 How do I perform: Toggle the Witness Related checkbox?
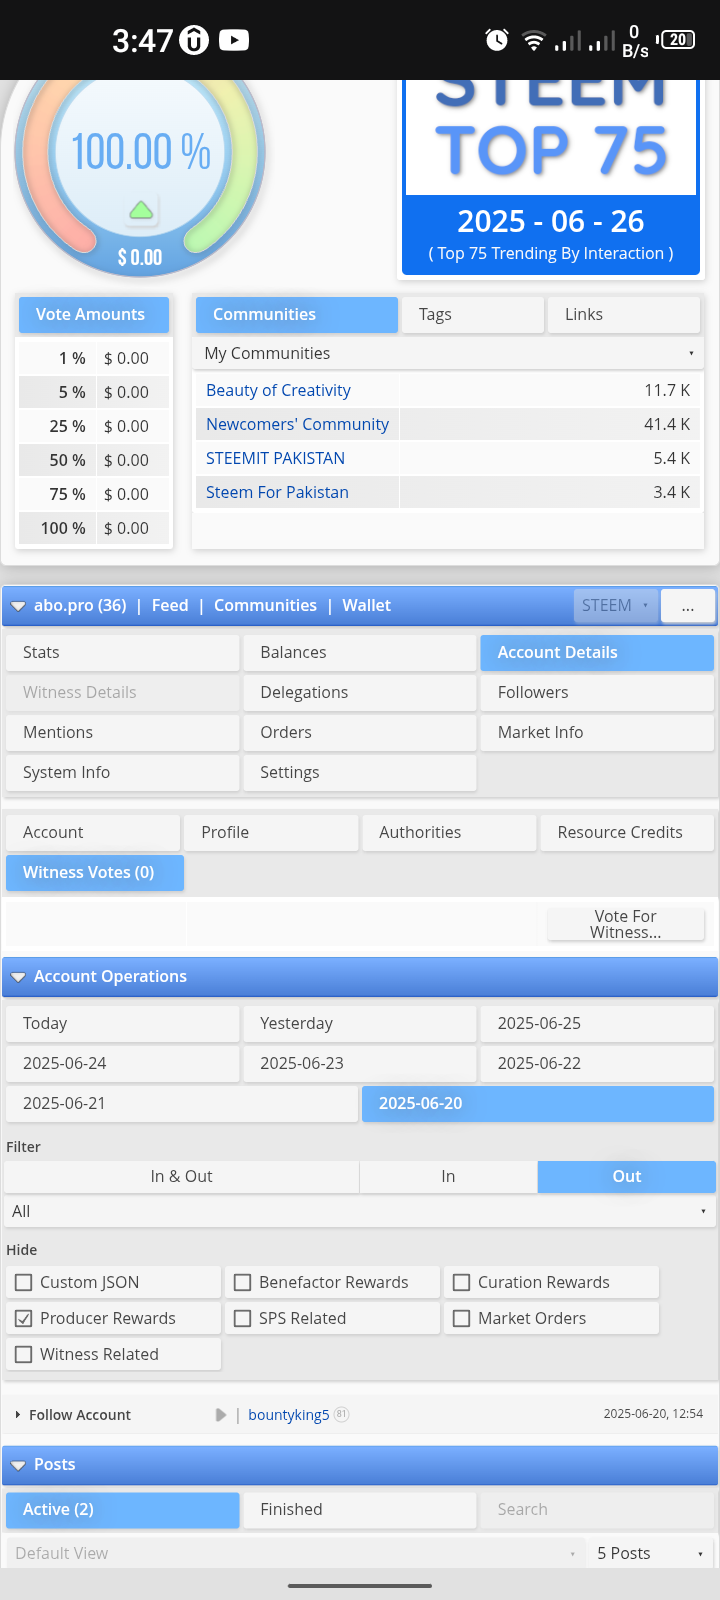pyautogui.click(x=23, y=1354)
